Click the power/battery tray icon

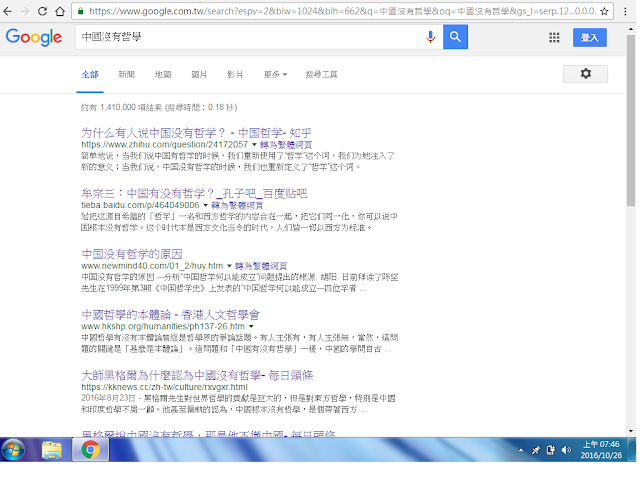pos(551,450)
